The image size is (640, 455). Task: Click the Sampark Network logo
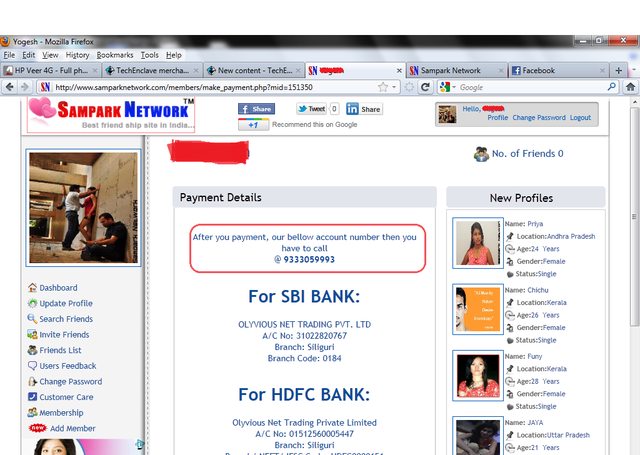[111, 115]
